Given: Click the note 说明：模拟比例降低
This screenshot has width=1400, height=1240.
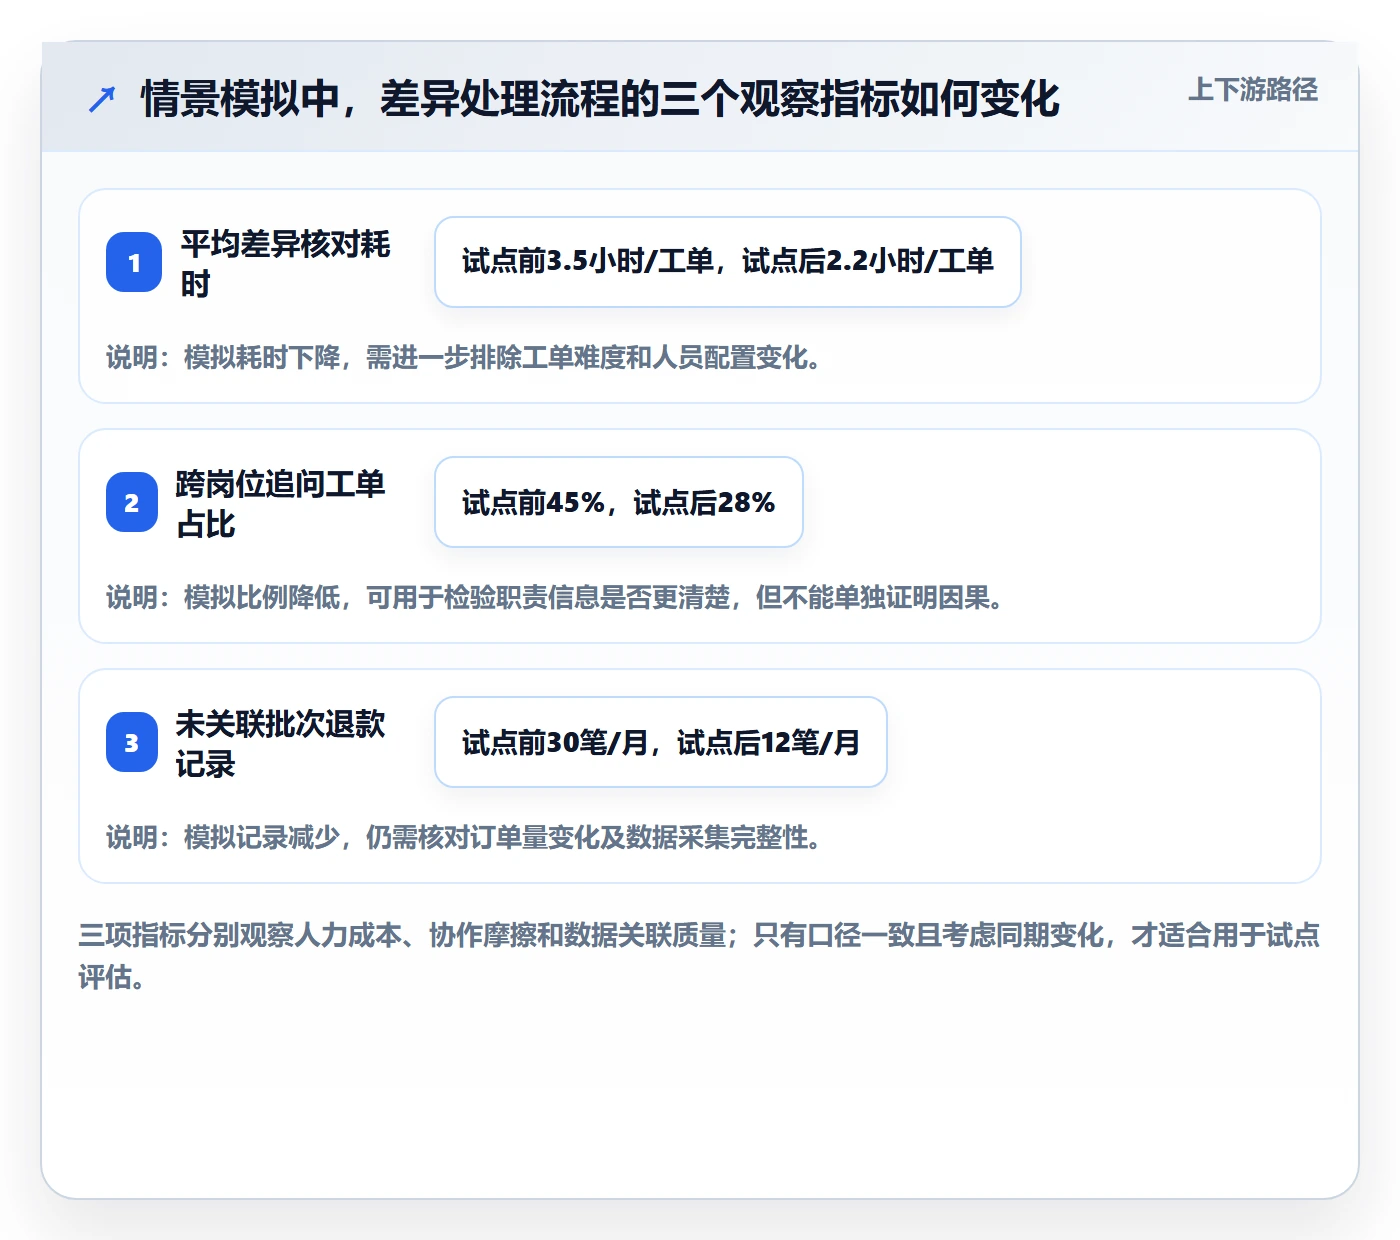Looking at the screenshot, I should [556, 597].
